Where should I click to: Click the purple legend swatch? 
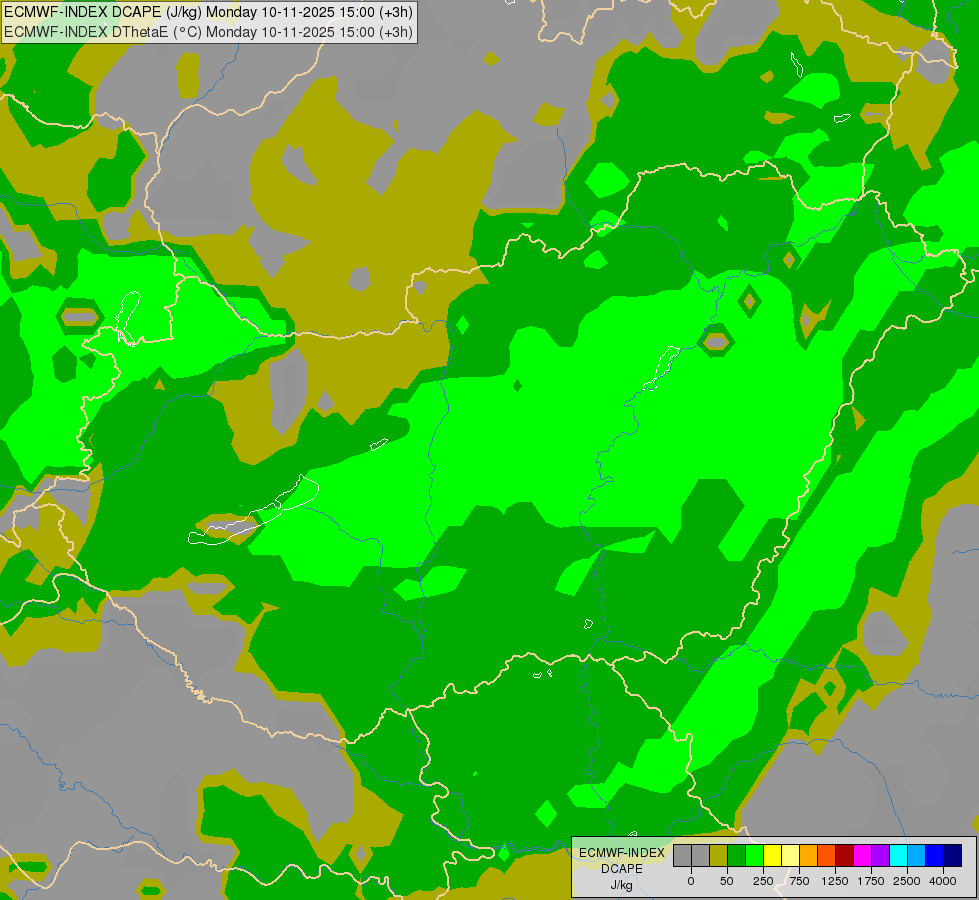coord(881,855)
